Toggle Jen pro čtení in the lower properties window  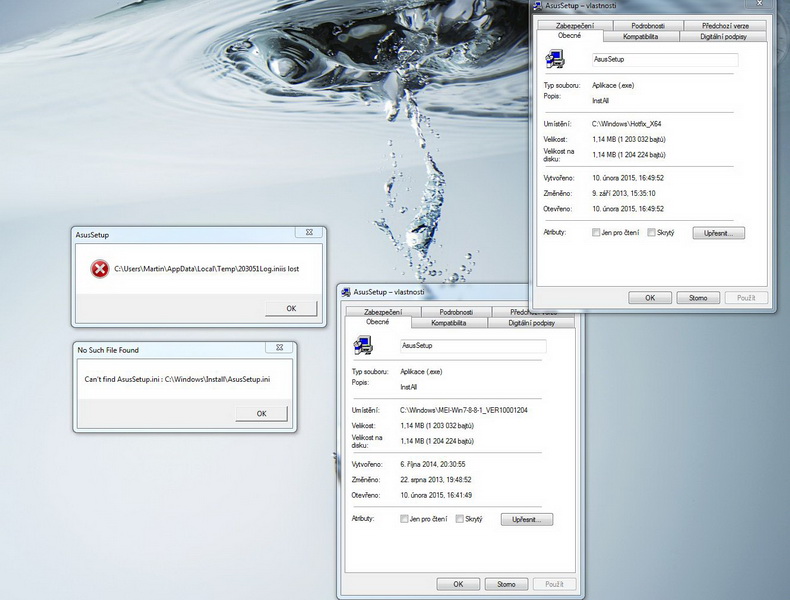click(424, 519)
